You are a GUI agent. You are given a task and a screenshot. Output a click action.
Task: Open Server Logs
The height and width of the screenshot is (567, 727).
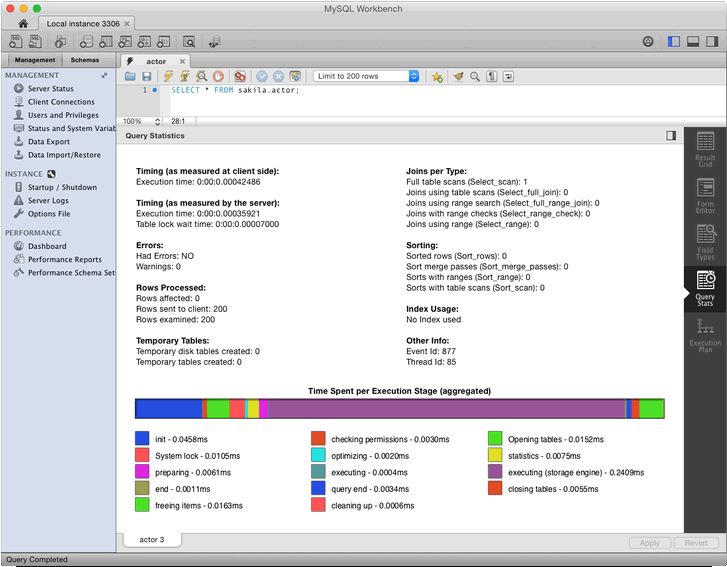(48, 201)
